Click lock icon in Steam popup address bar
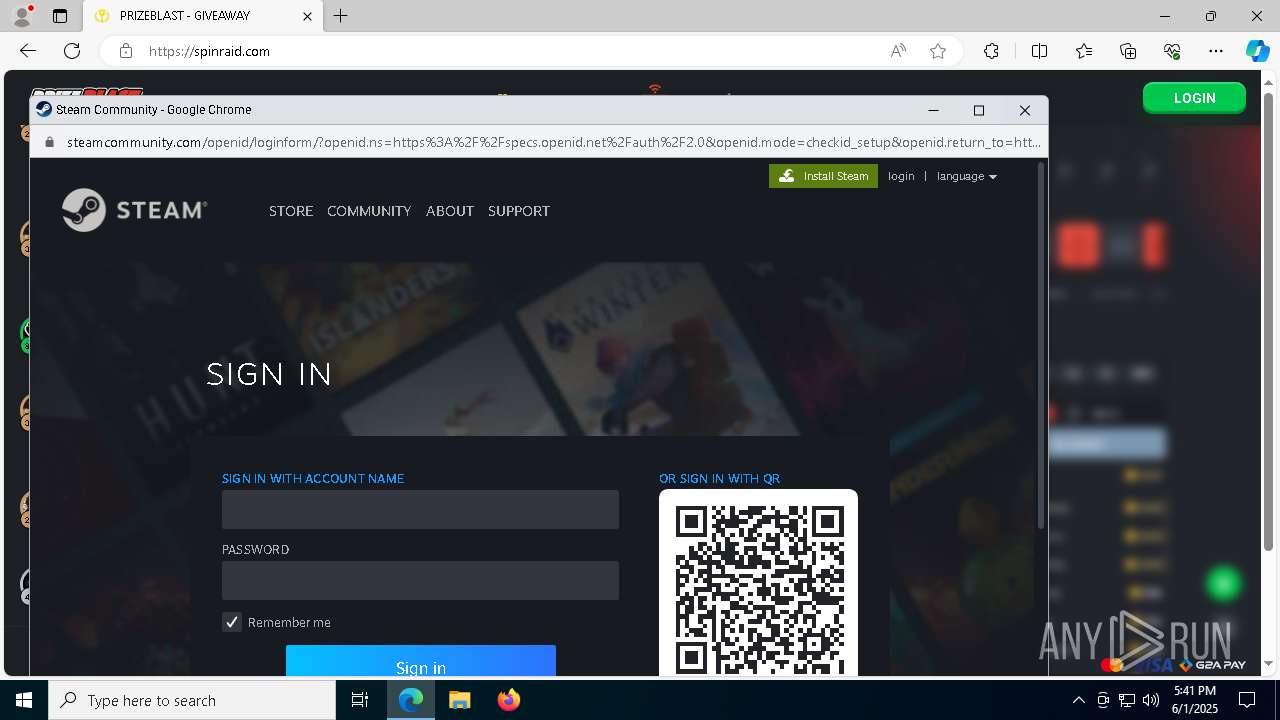1280x720 pixels. point(48,142)
